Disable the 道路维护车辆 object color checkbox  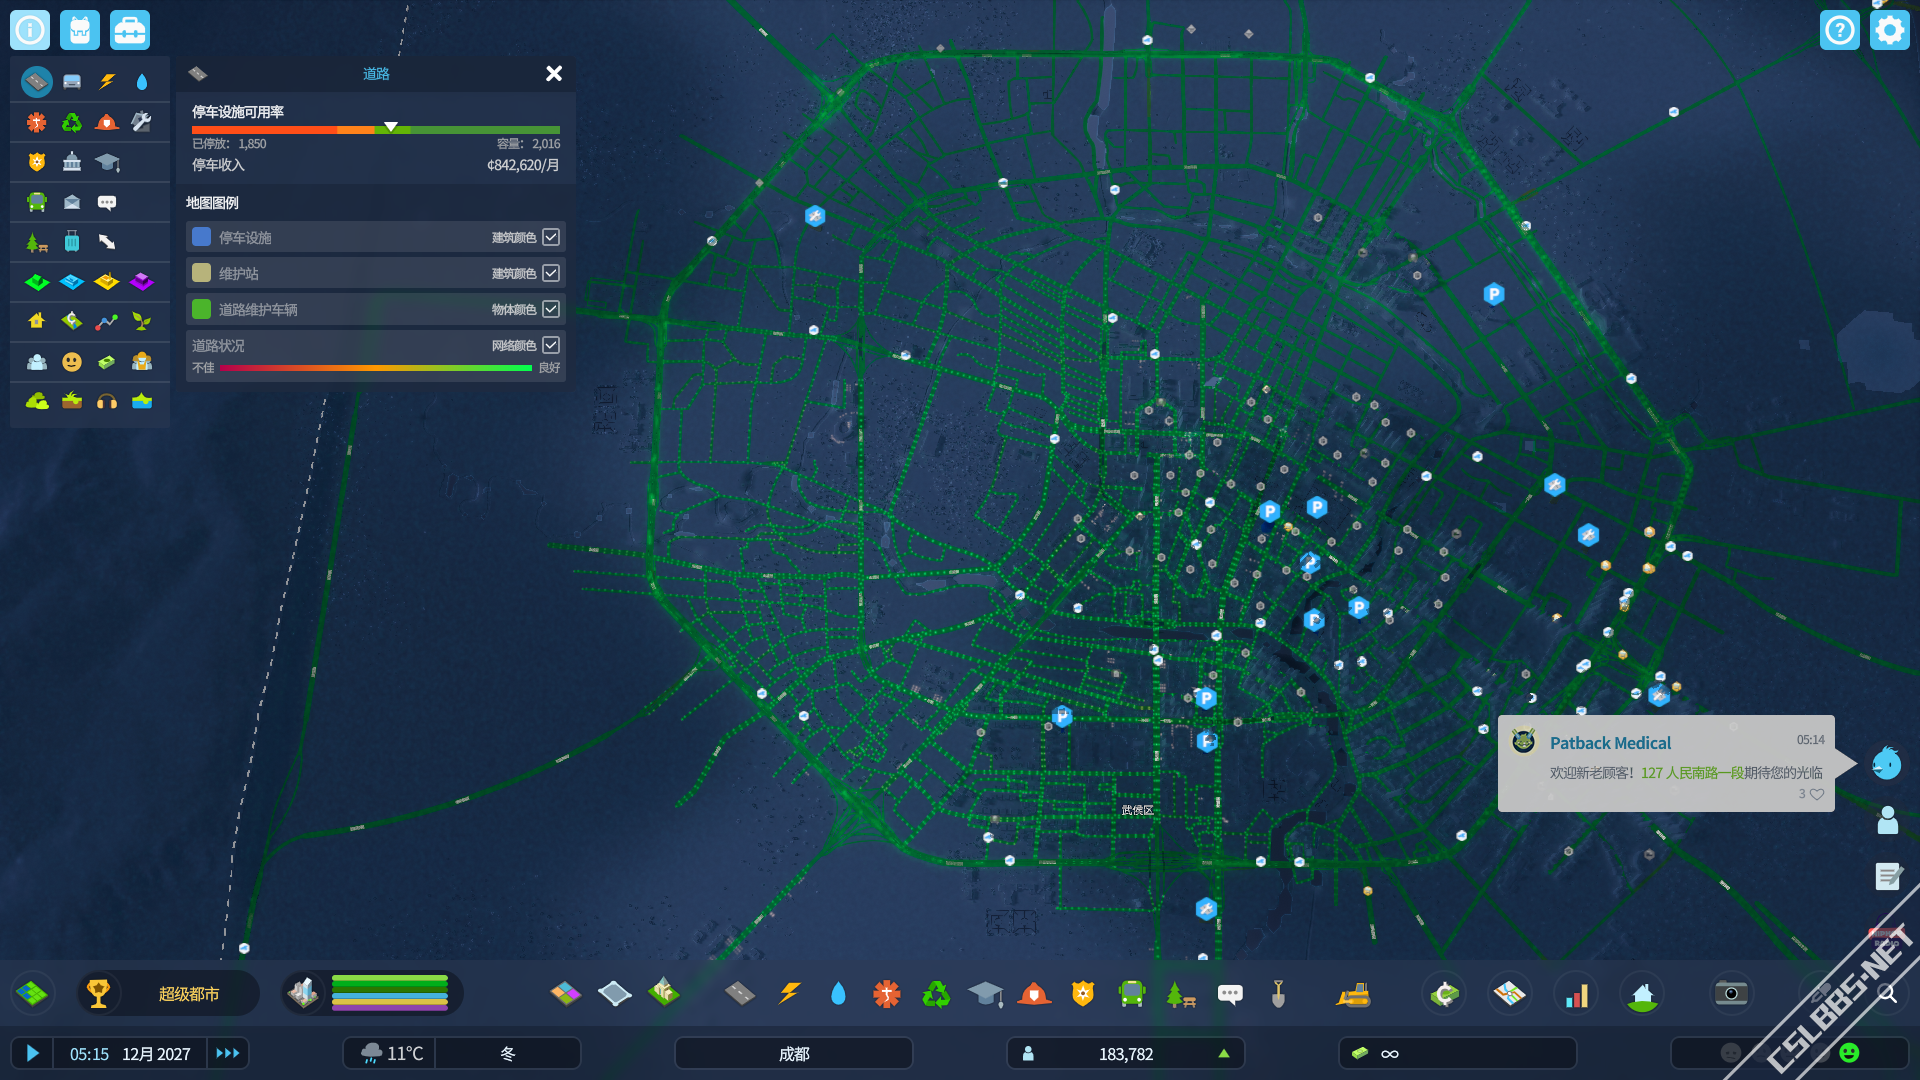coord(551,309)
